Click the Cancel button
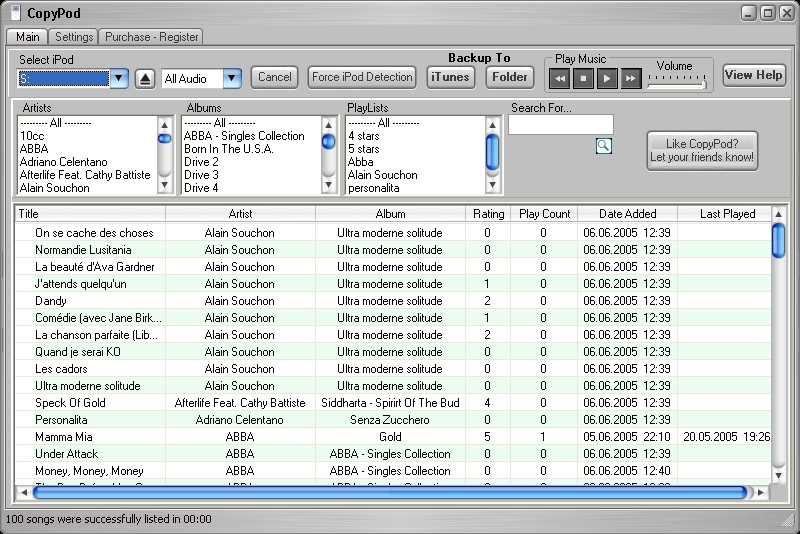Screen dimensions: 800x534 click(274, 77)
